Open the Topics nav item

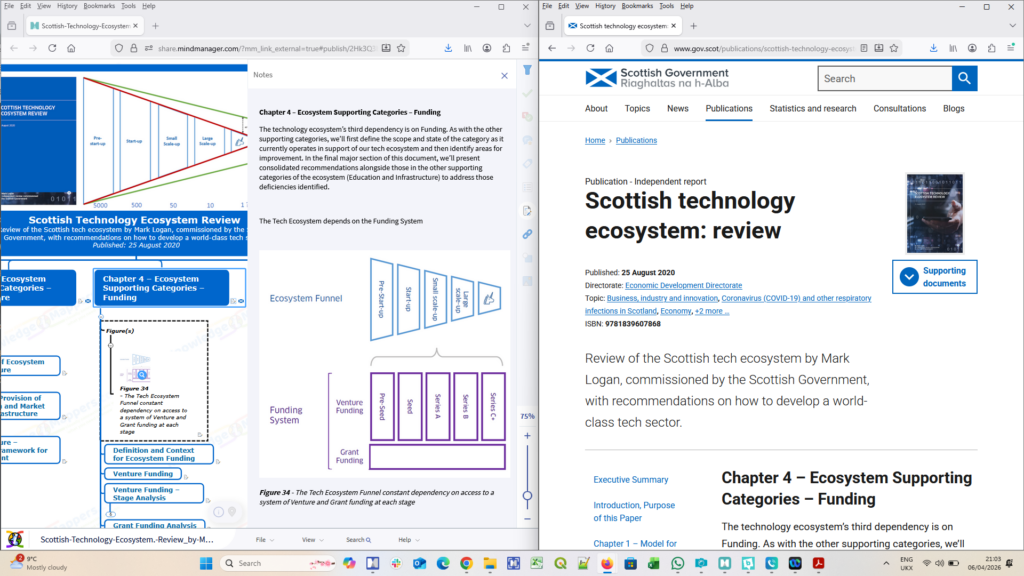pos(637,108)
